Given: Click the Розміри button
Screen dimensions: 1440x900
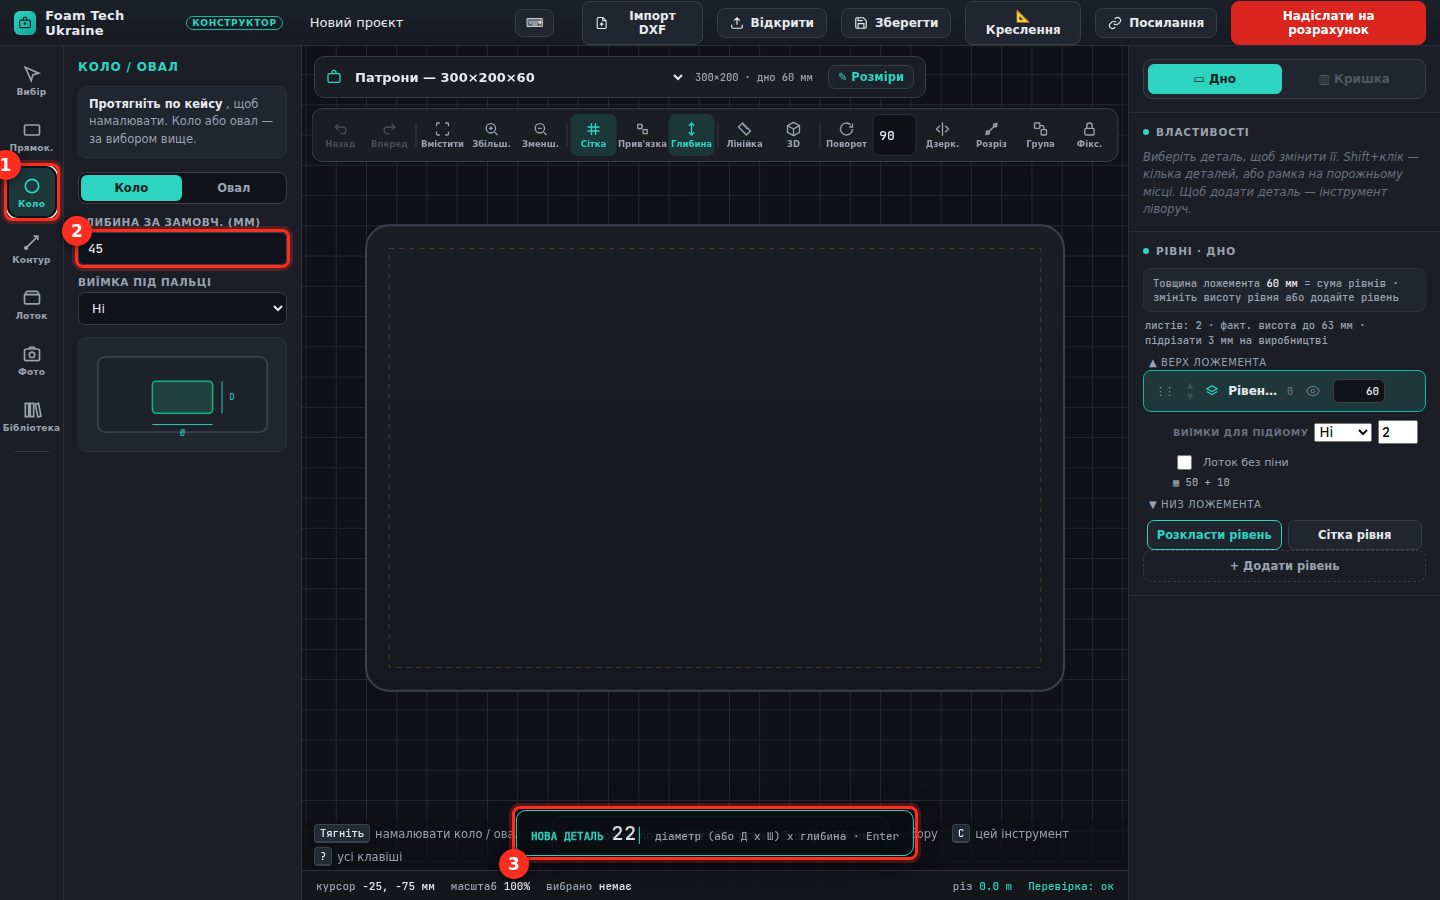Looking at the screenshot, I should pyautogui.click(x=871, y=77).
